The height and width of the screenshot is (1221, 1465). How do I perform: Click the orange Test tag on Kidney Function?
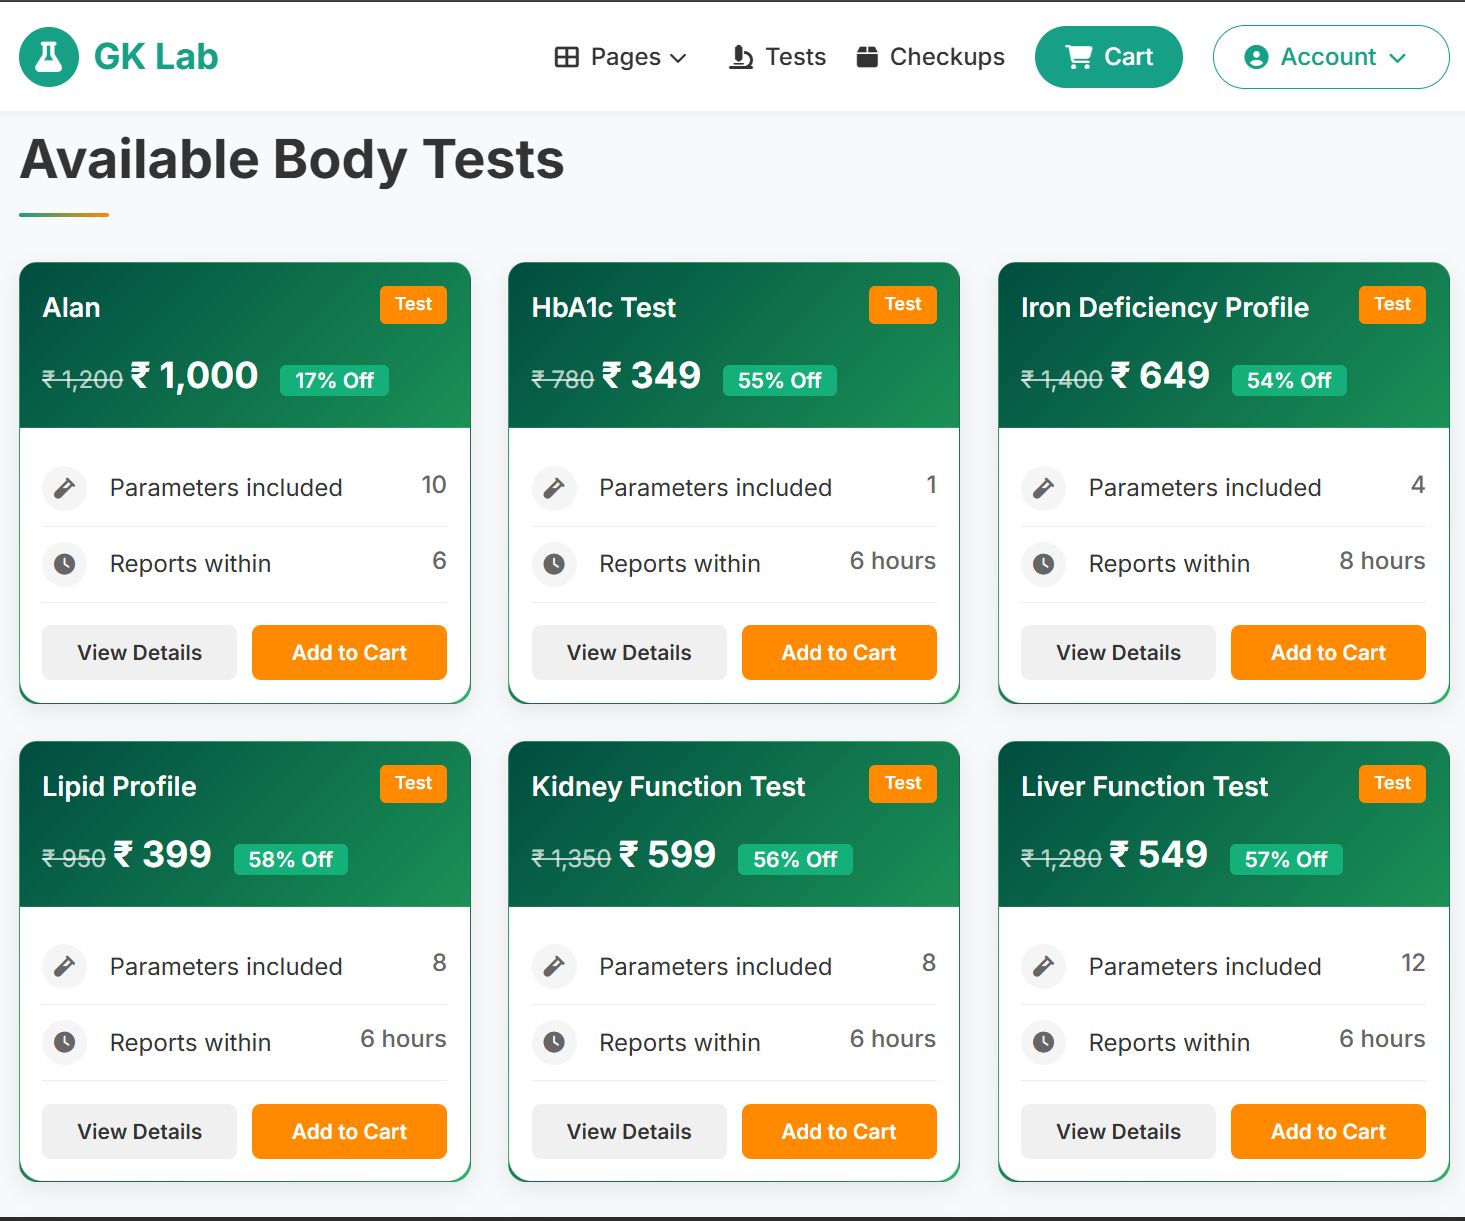[x=902, y=783]
